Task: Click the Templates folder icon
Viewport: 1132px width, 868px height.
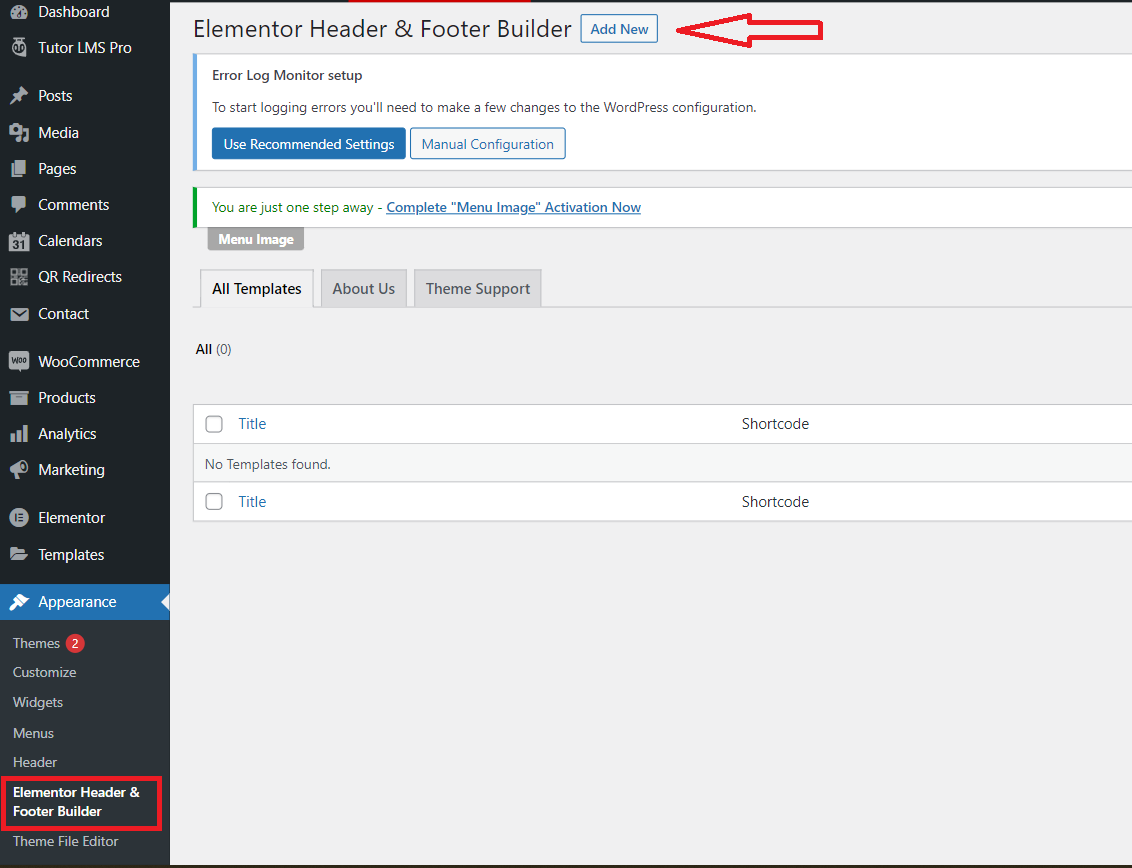Action: pos(19,554)
